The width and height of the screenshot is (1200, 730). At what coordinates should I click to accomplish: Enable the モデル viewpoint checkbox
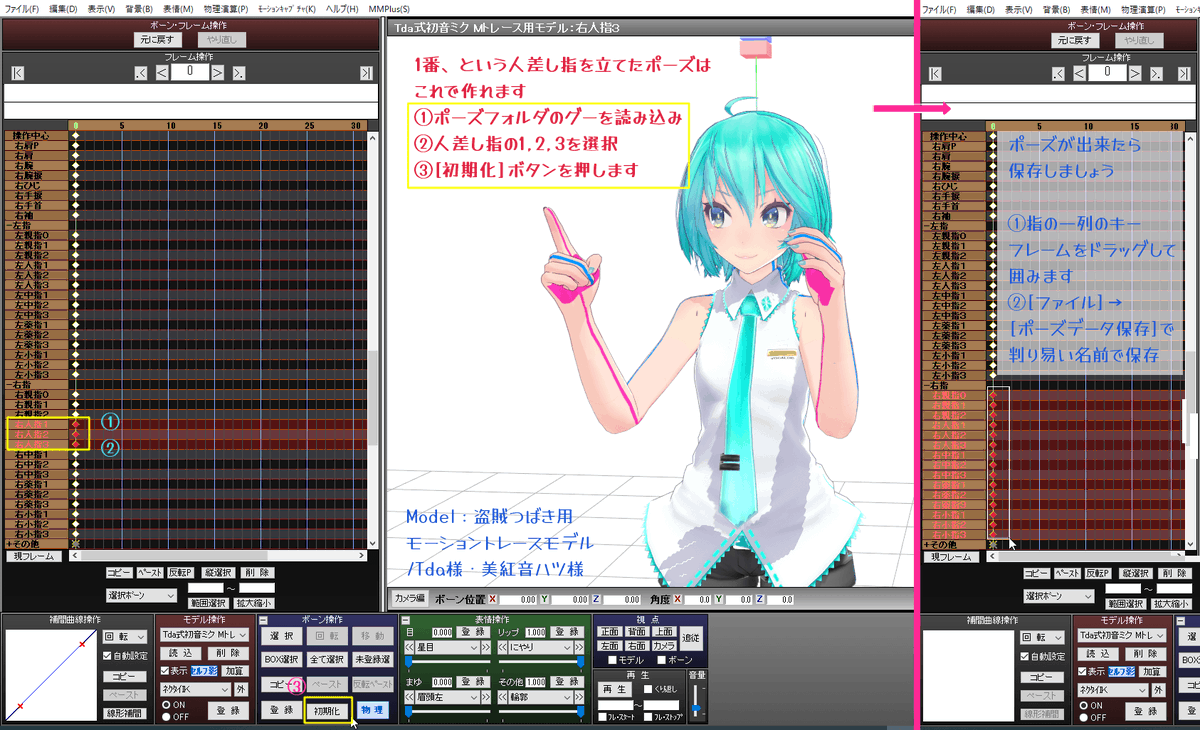pos(612,660)
